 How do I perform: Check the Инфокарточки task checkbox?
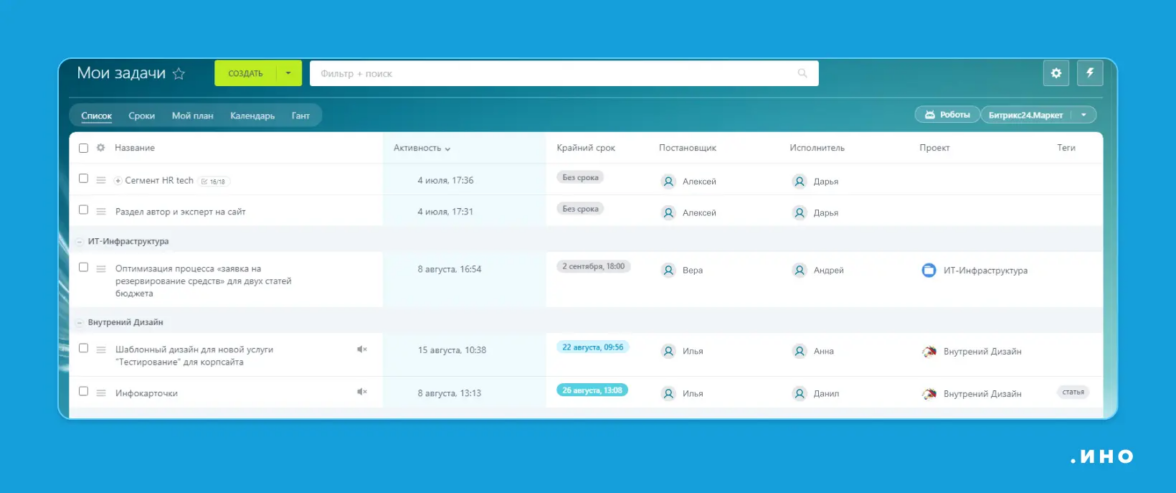(x=83, y=391)
